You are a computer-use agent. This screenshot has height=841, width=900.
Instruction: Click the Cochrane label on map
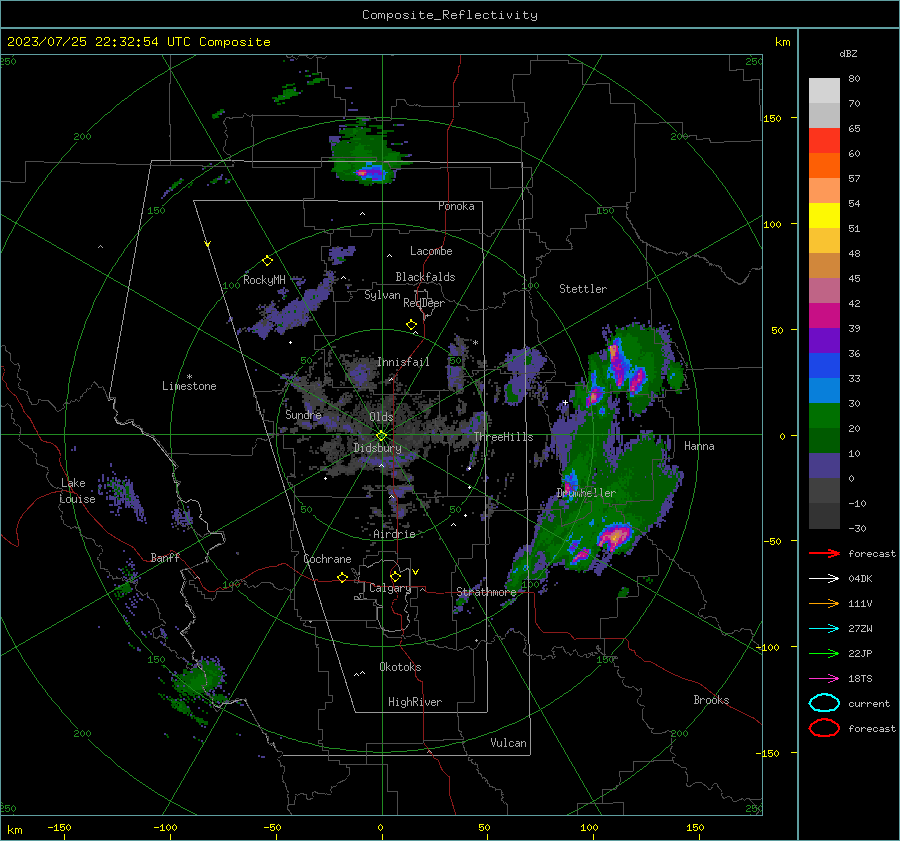327,559
